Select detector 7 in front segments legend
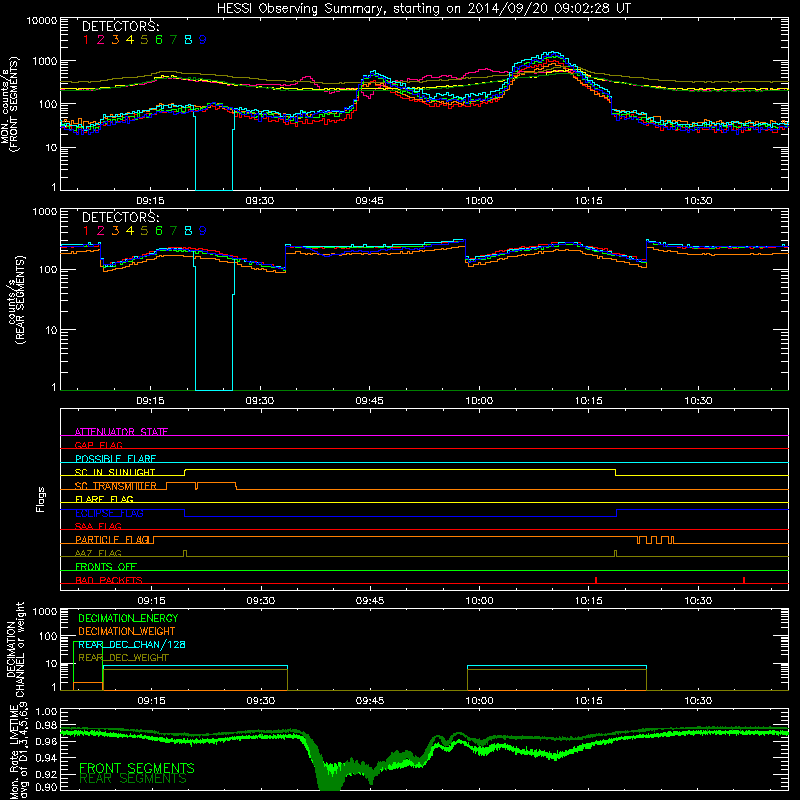800x800 pixels. click(173, 40)
